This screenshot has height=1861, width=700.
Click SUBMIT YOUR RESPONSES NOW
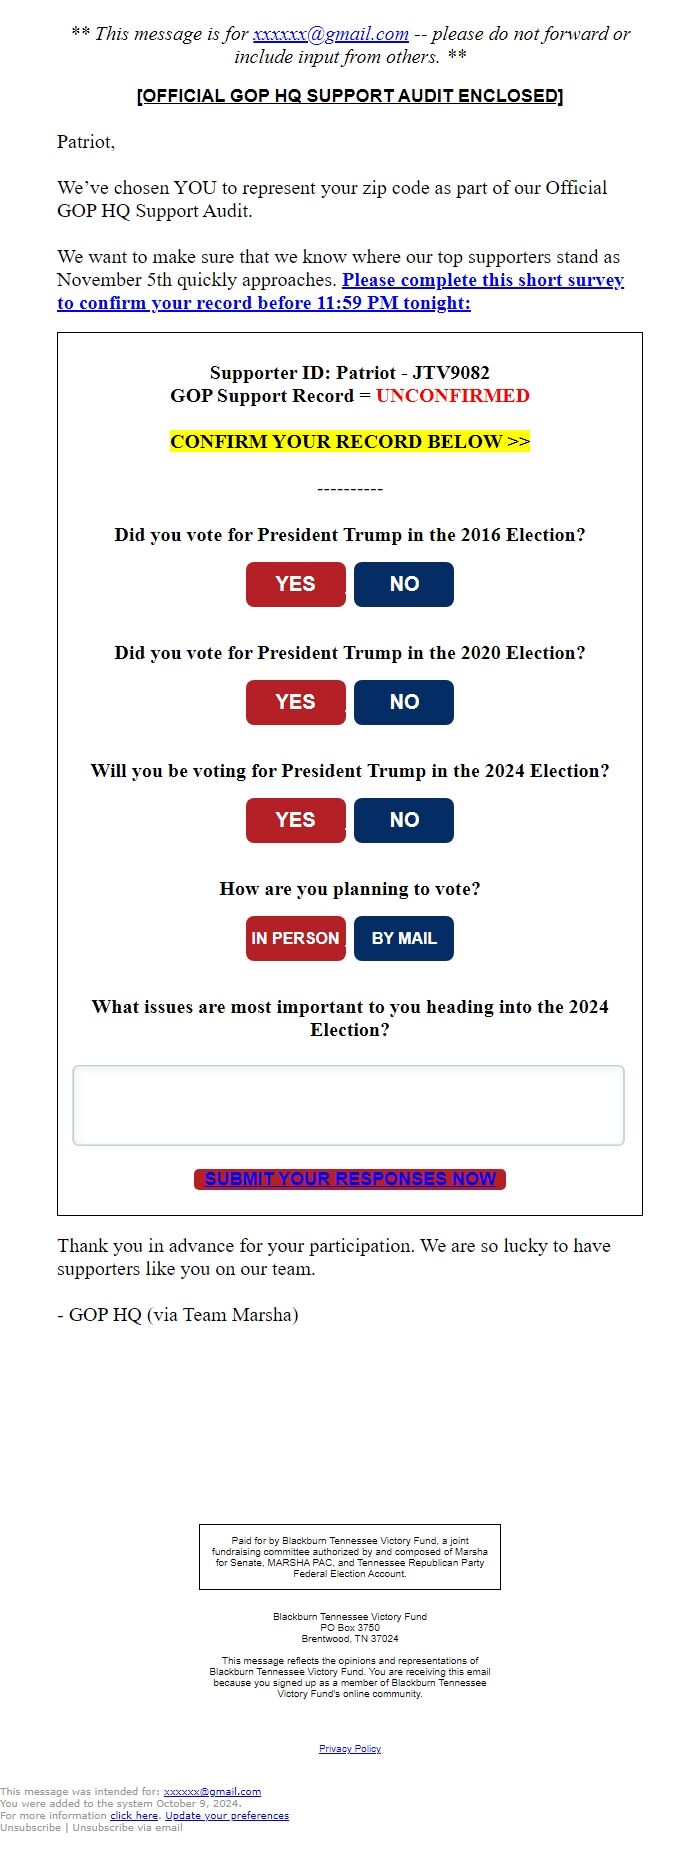350,1179
